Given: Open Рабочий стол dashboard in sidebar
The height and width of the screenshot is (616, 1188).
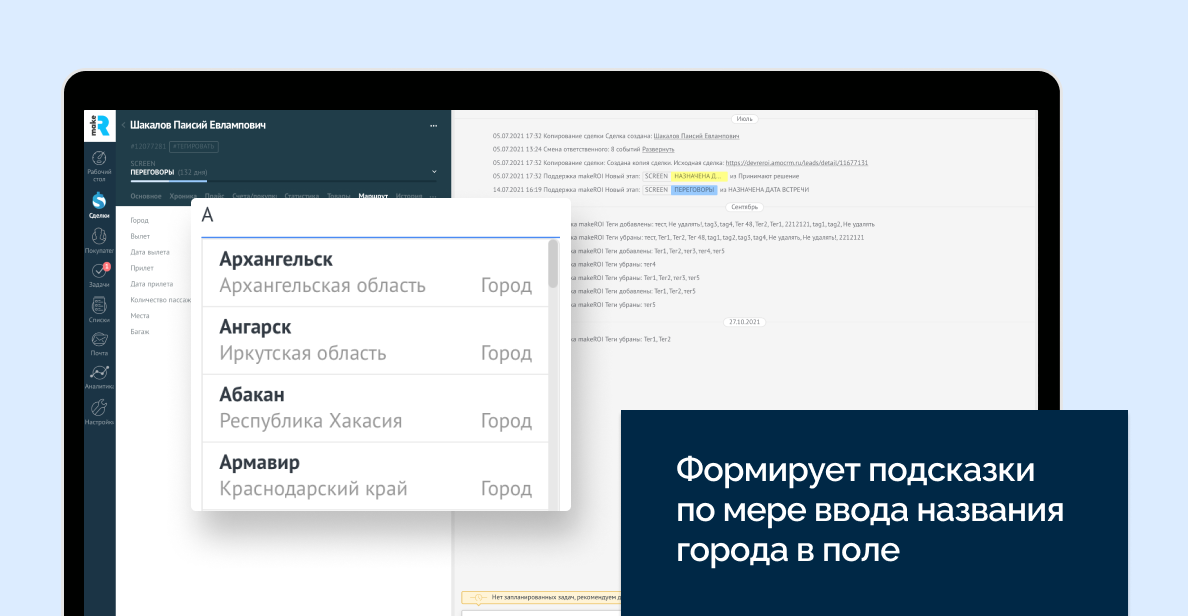Looking at the screenshot, I should click(x=99, y=166).
